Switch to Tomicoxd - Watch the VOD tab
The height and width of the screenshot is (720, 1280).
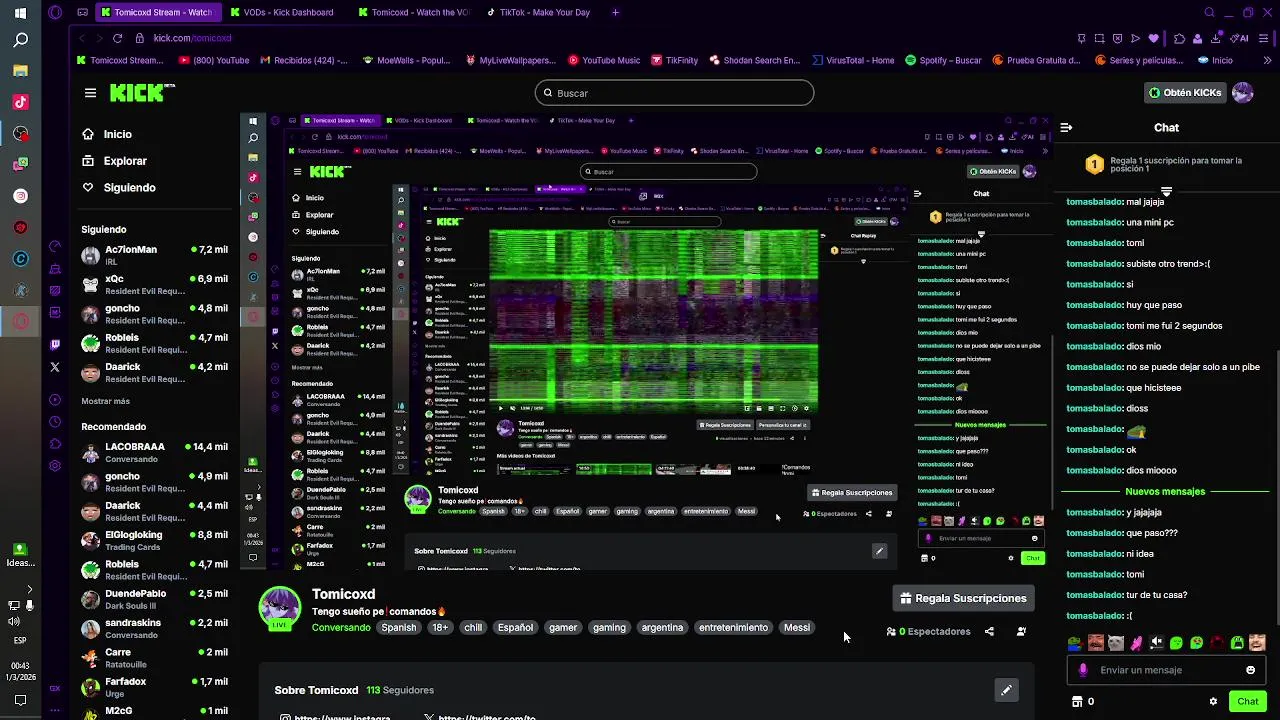(x=413, y=13)
